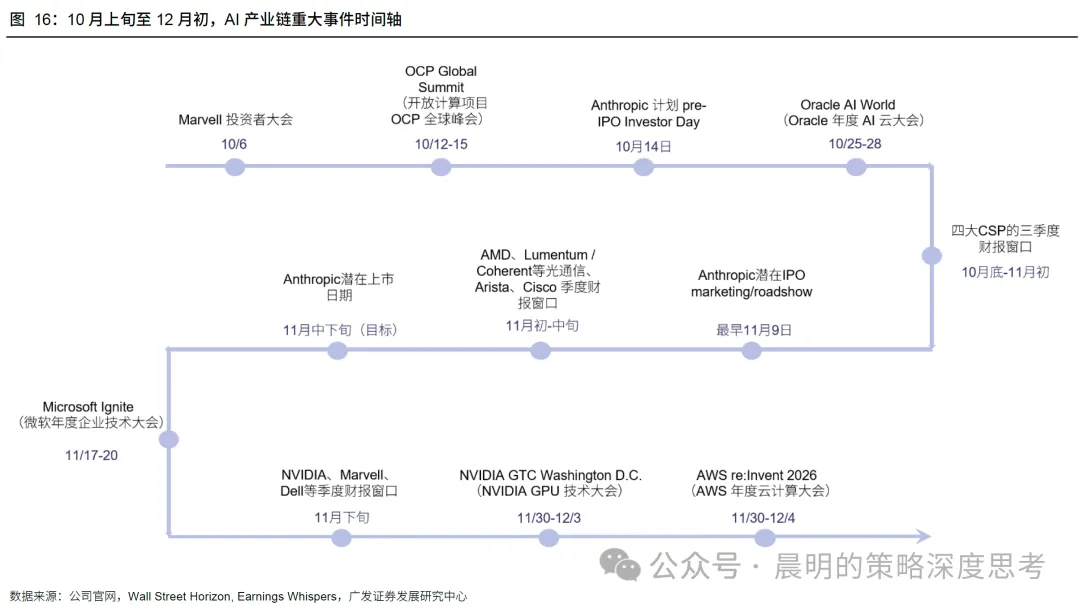Select the '11/30-12/4' date text
The width and height of the screenshot is (1080, 609).
click(x=763, y=518)
